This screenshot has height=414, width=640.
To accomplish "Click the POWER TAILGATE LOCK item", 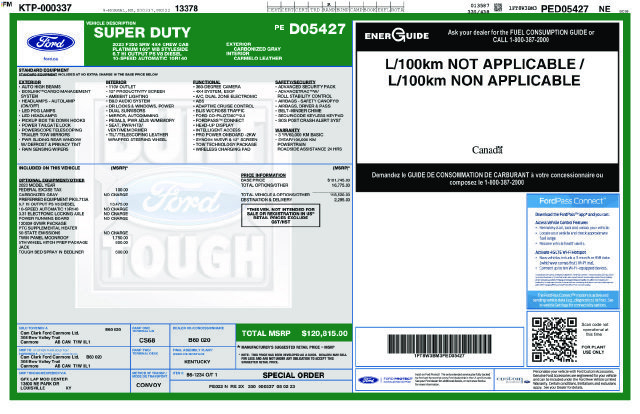I will click(x=44, y=125).
